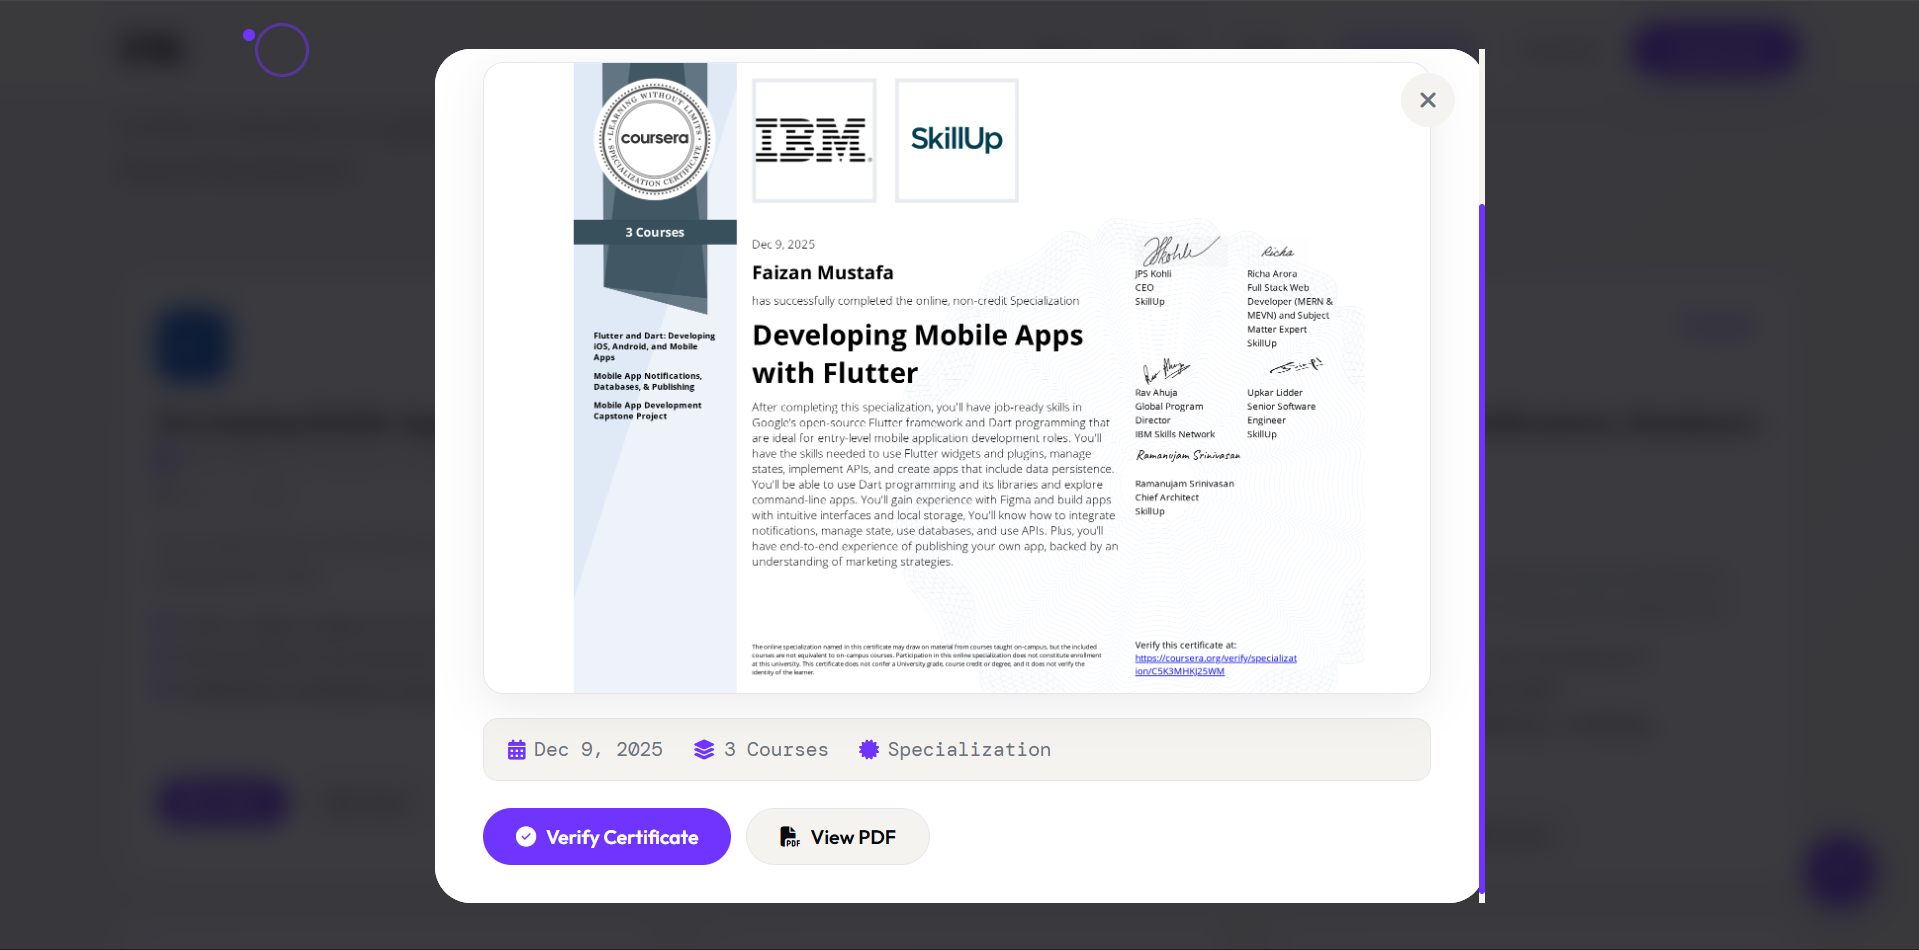Screen dimensions: 1919x950
Task: Click the badge icon beside Specialization
Action: pos(869,750)
